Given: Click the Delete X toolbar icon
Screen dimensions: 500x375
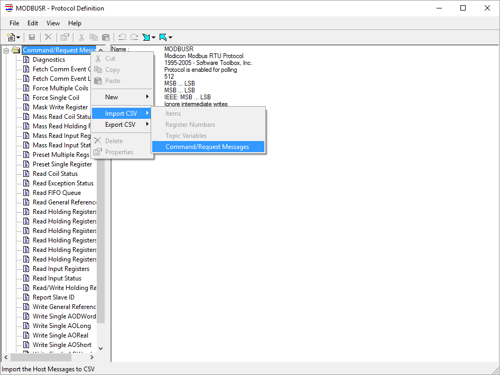Looking at the screenshot, I should click(48, 37).
